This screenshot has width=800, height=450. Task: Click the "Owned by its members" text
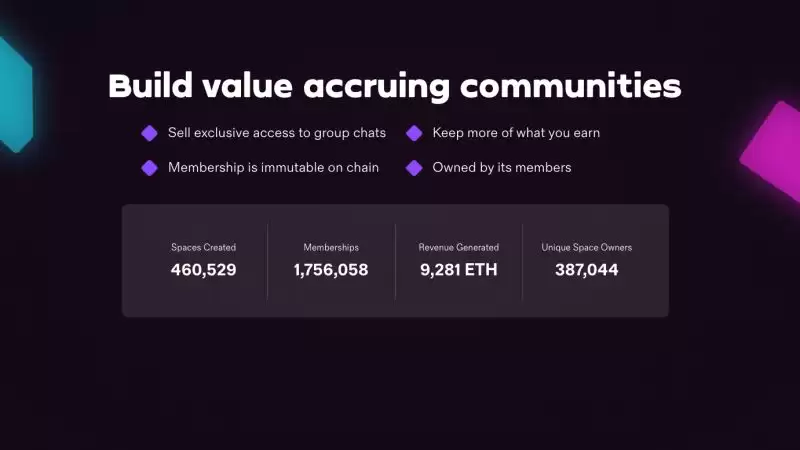502,168
